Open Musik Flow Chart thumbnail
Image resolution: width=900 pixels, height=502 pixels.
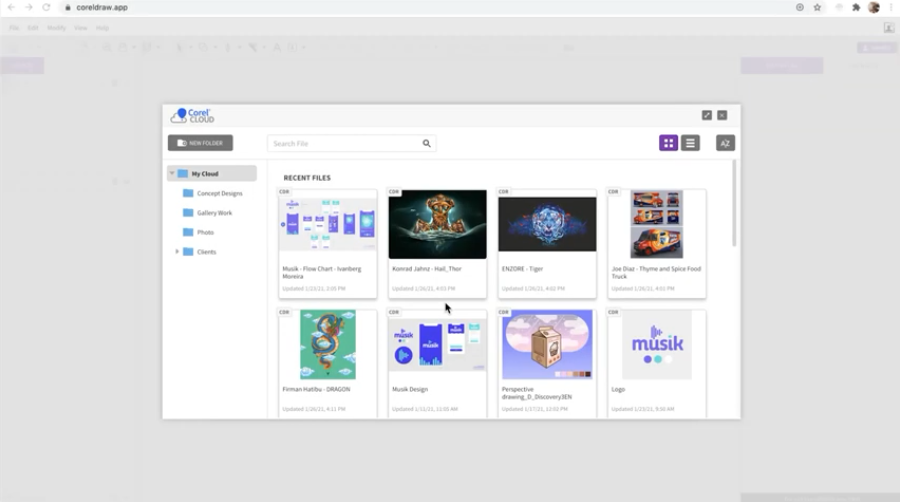coord(328,224)
